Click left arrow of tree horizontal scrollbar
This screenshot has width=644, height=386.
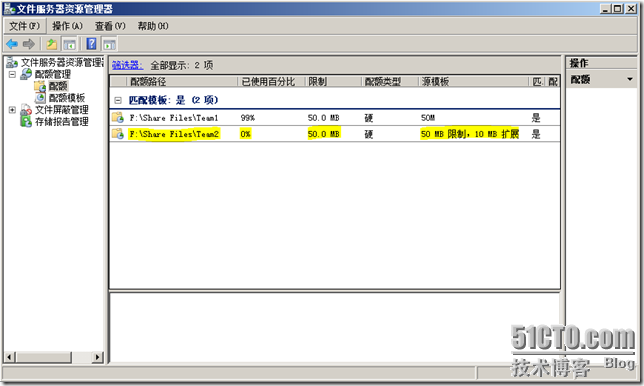[10, 357]
